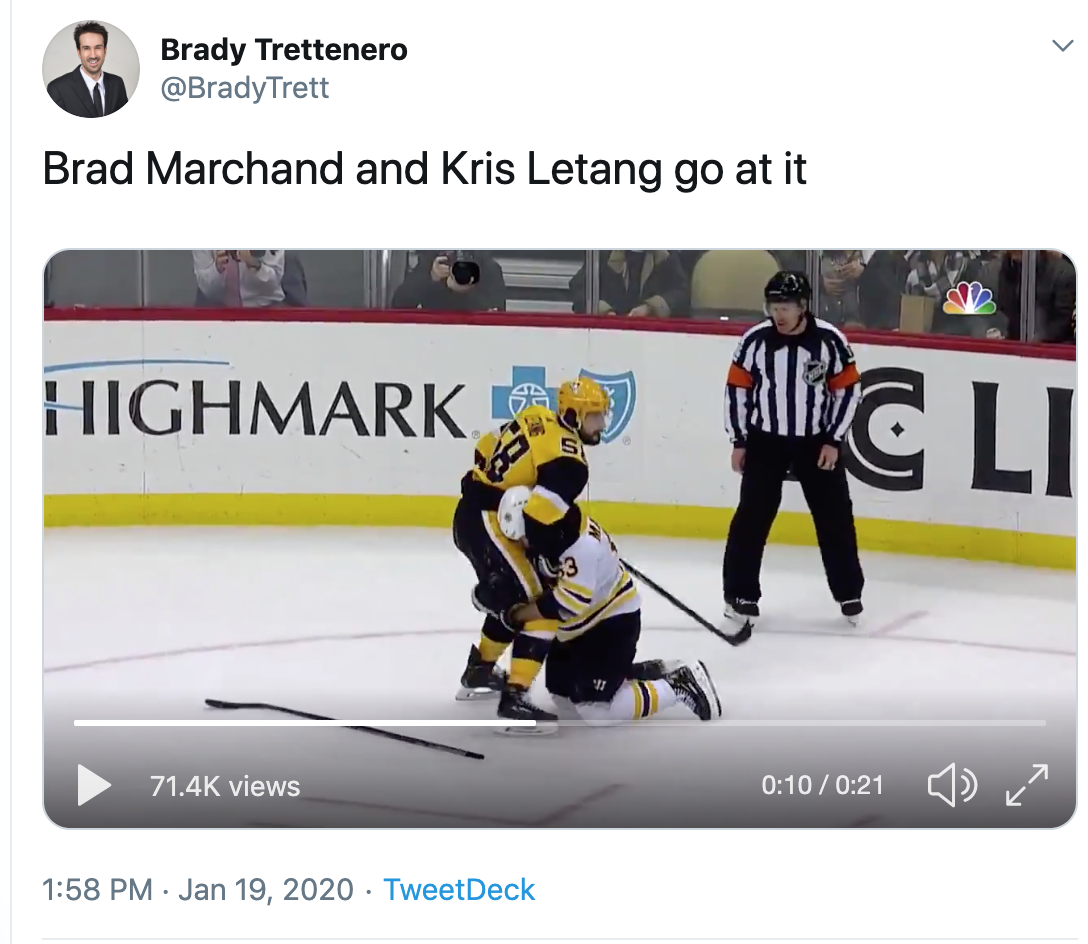Click Brady Trettenero's profile photo

[91, 69]
